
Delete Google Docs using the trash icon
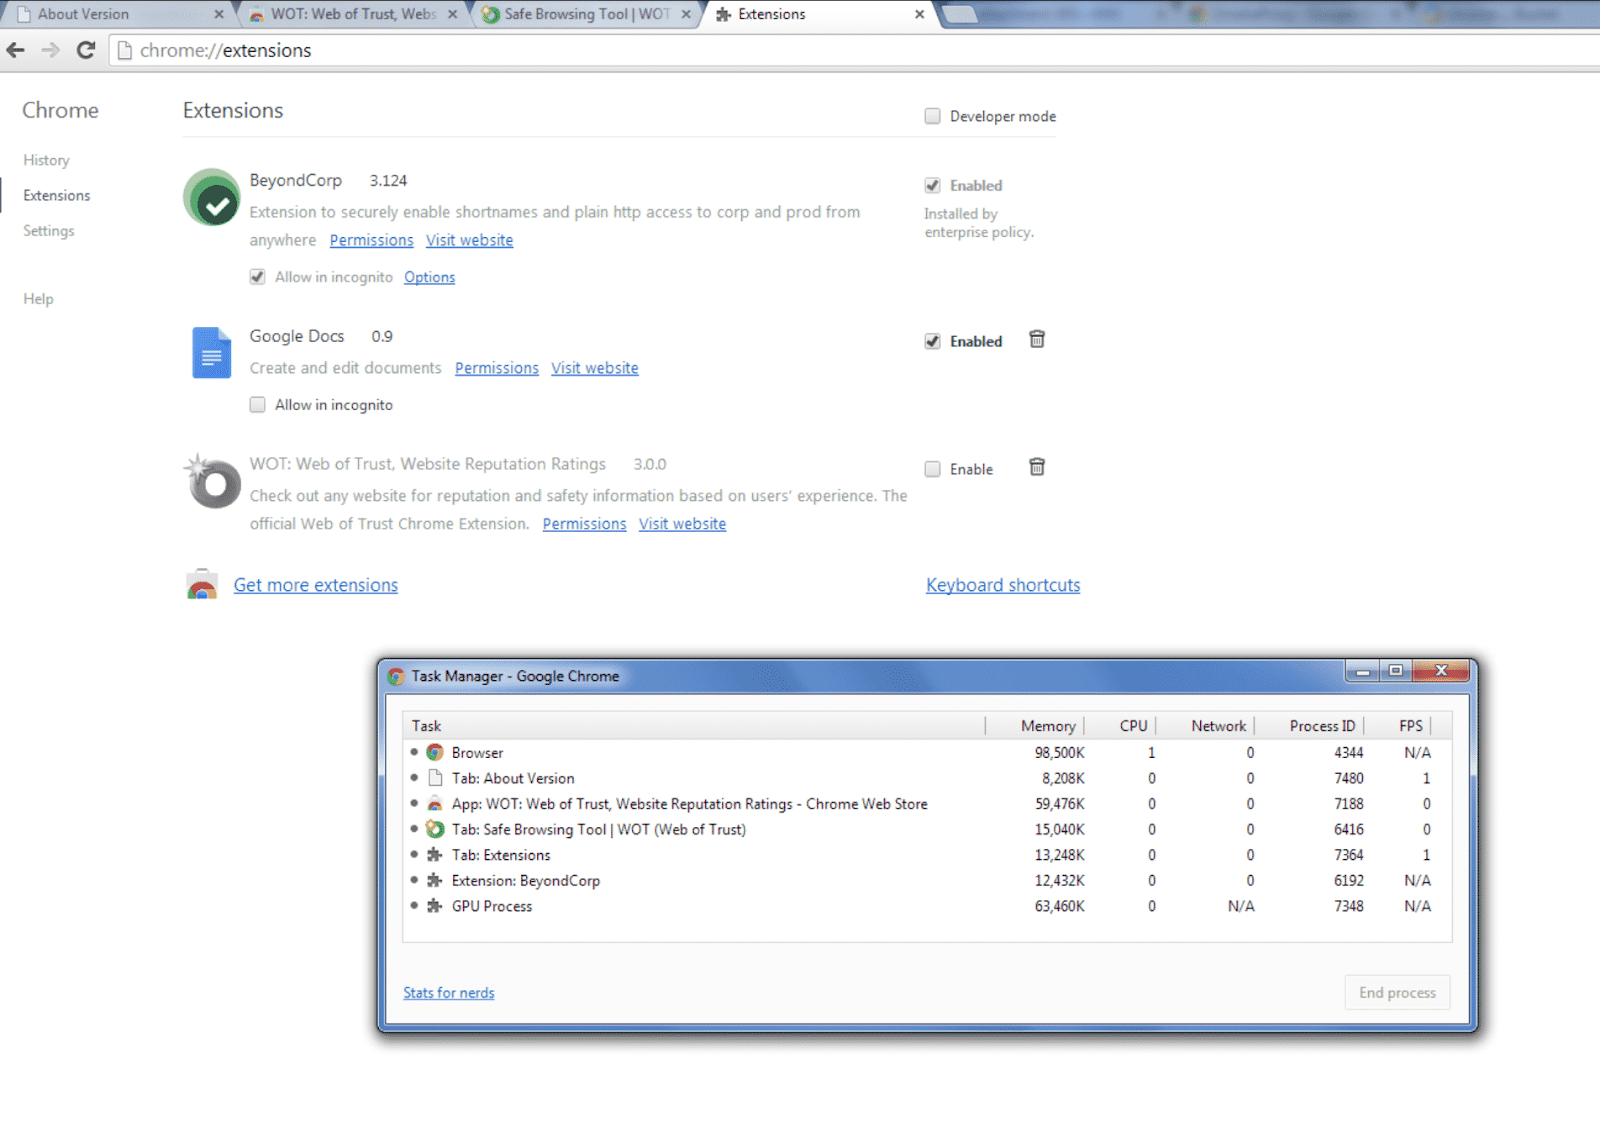coord(1037,339)
